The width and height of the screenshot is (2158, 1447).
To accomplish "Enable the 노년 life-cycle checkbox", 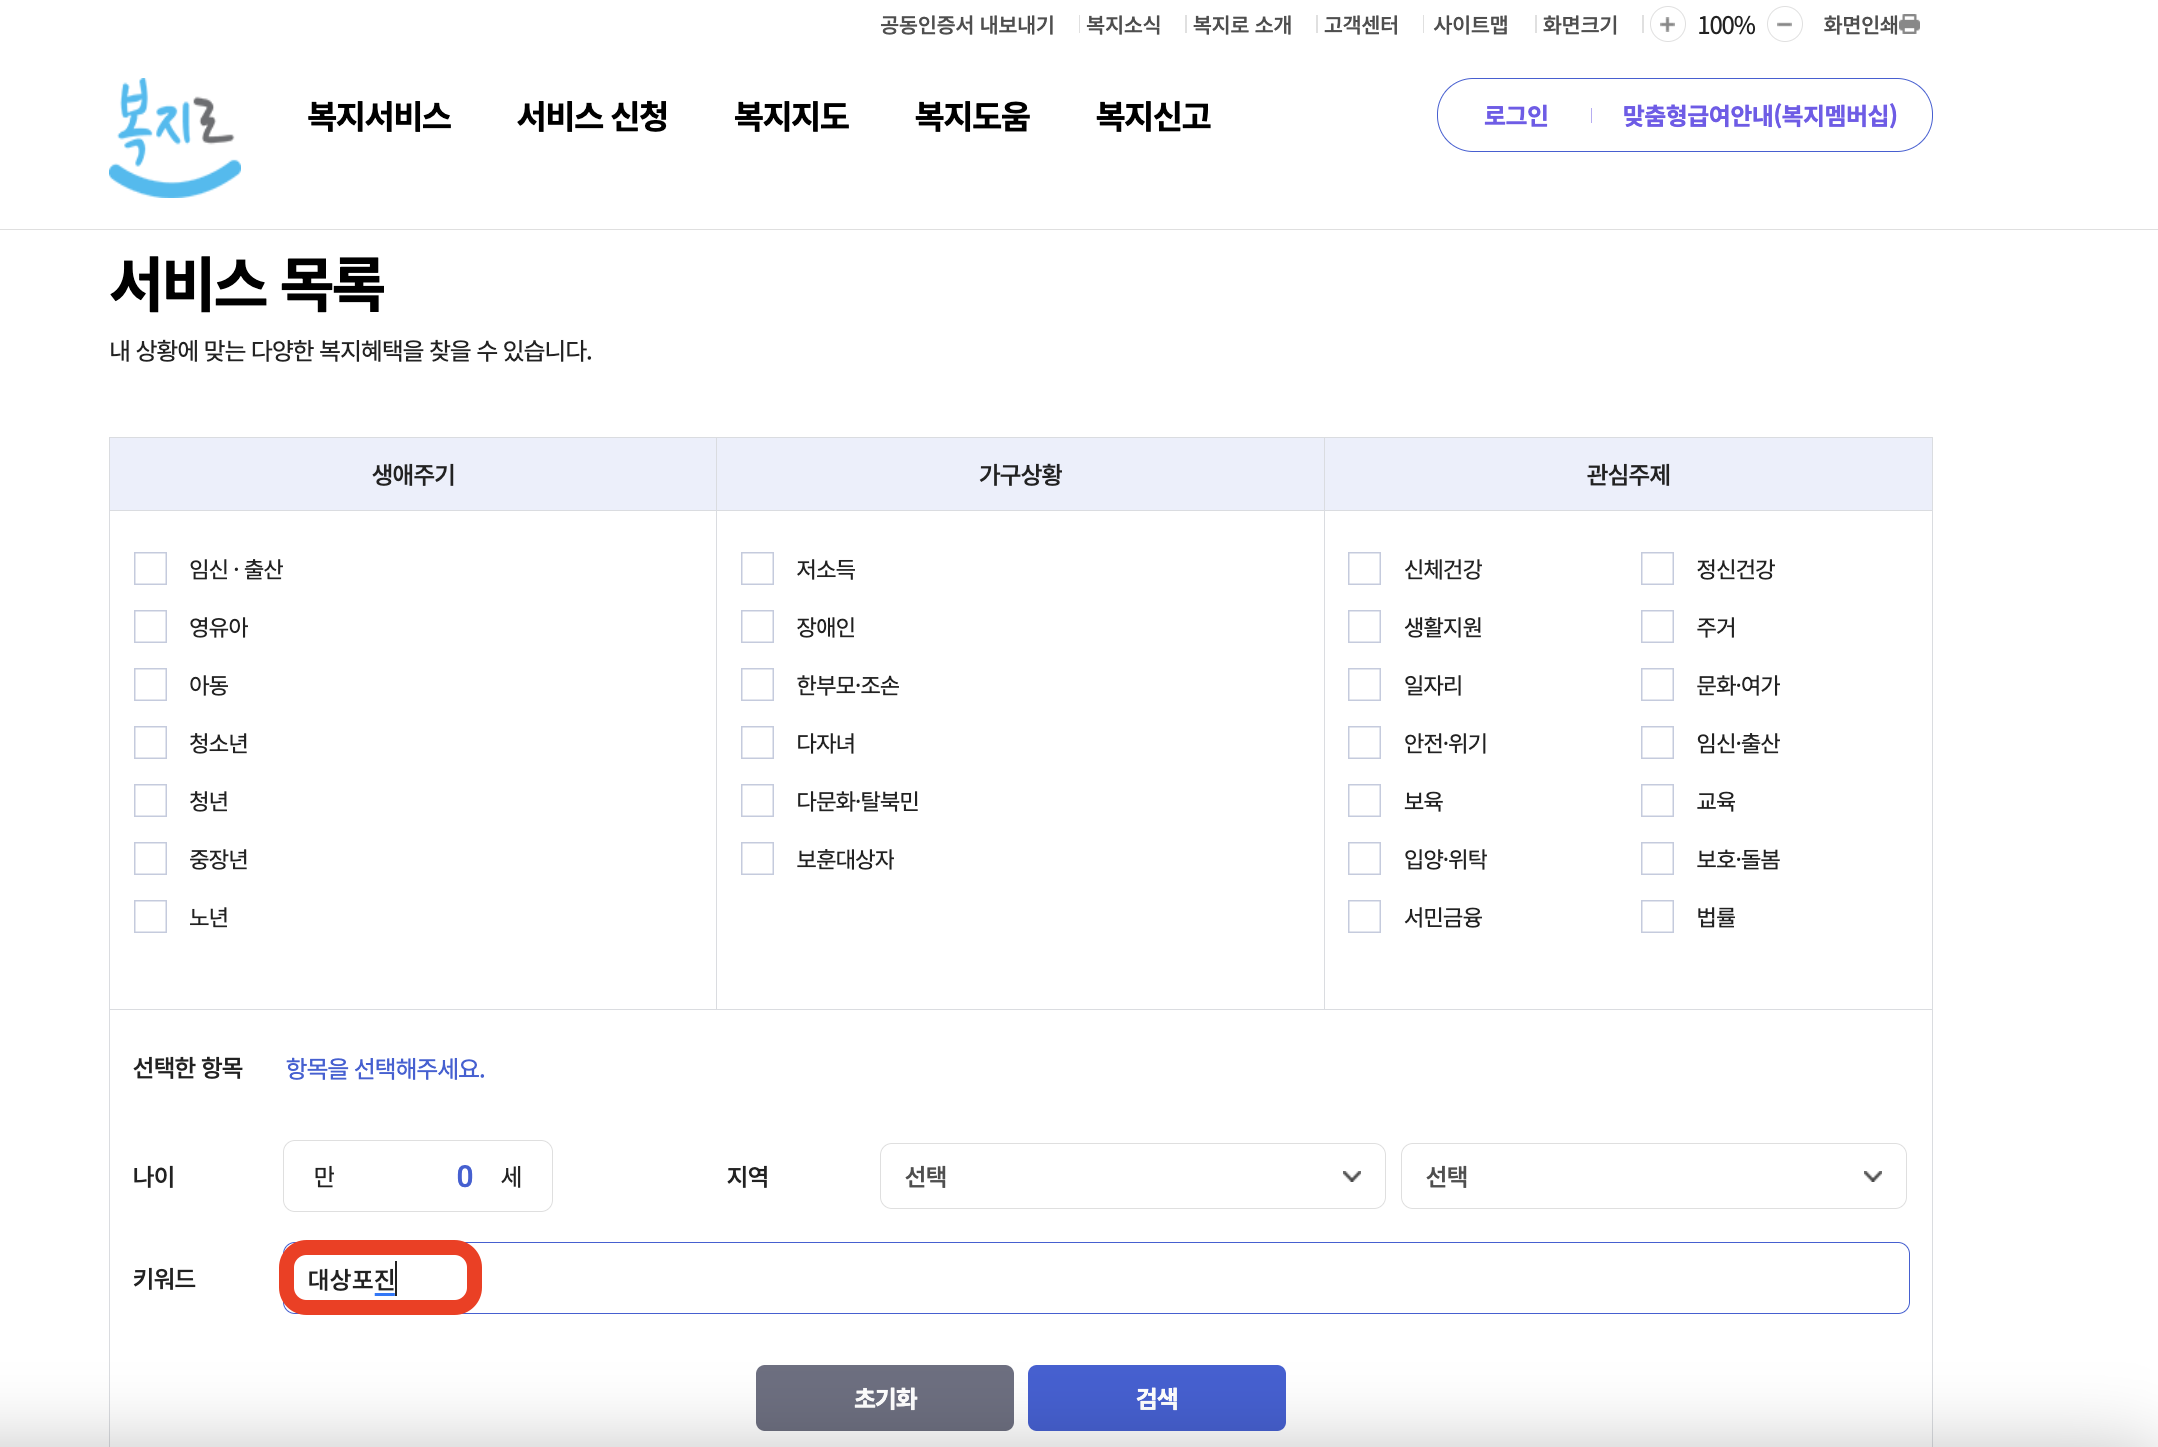I will pyautogui.click(x=150, y=916).
